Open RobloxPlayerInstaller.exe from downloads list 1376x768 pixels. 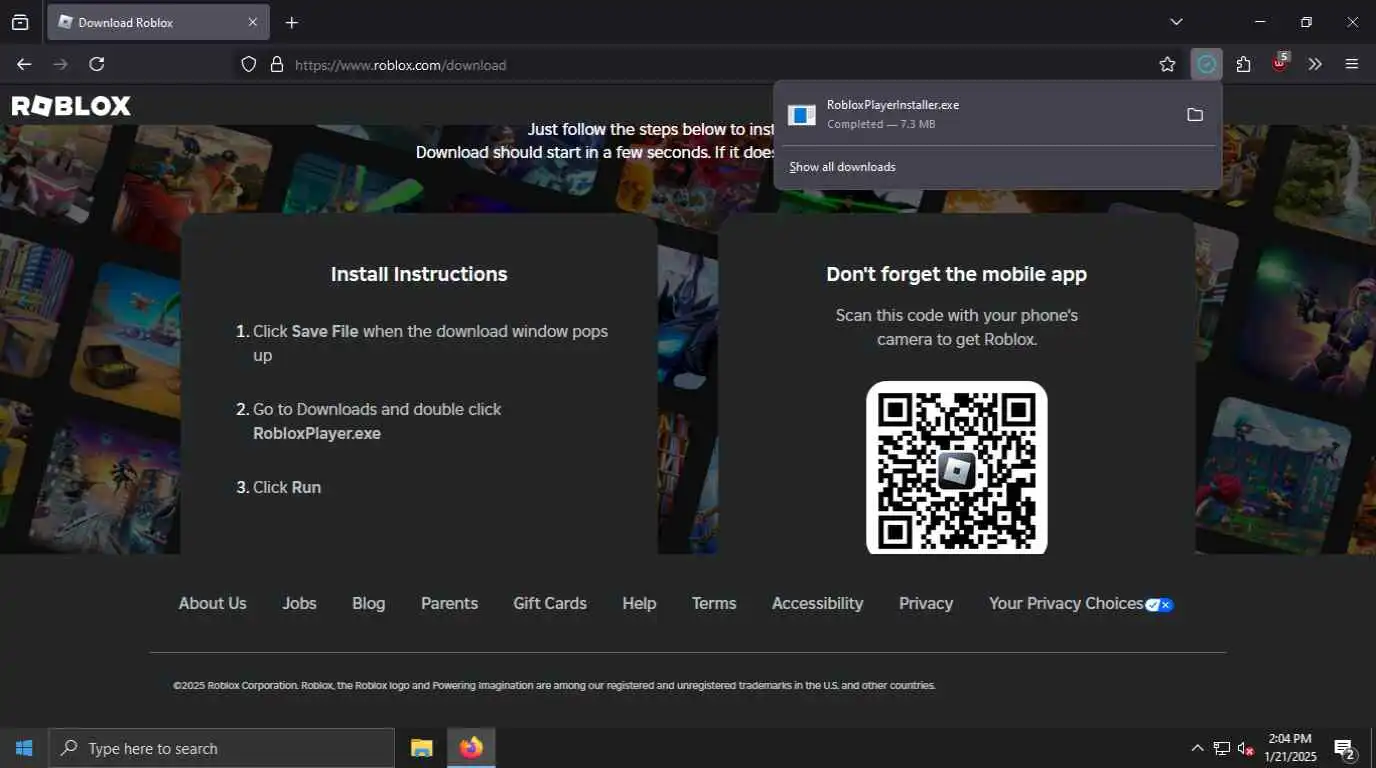[975, 114]
